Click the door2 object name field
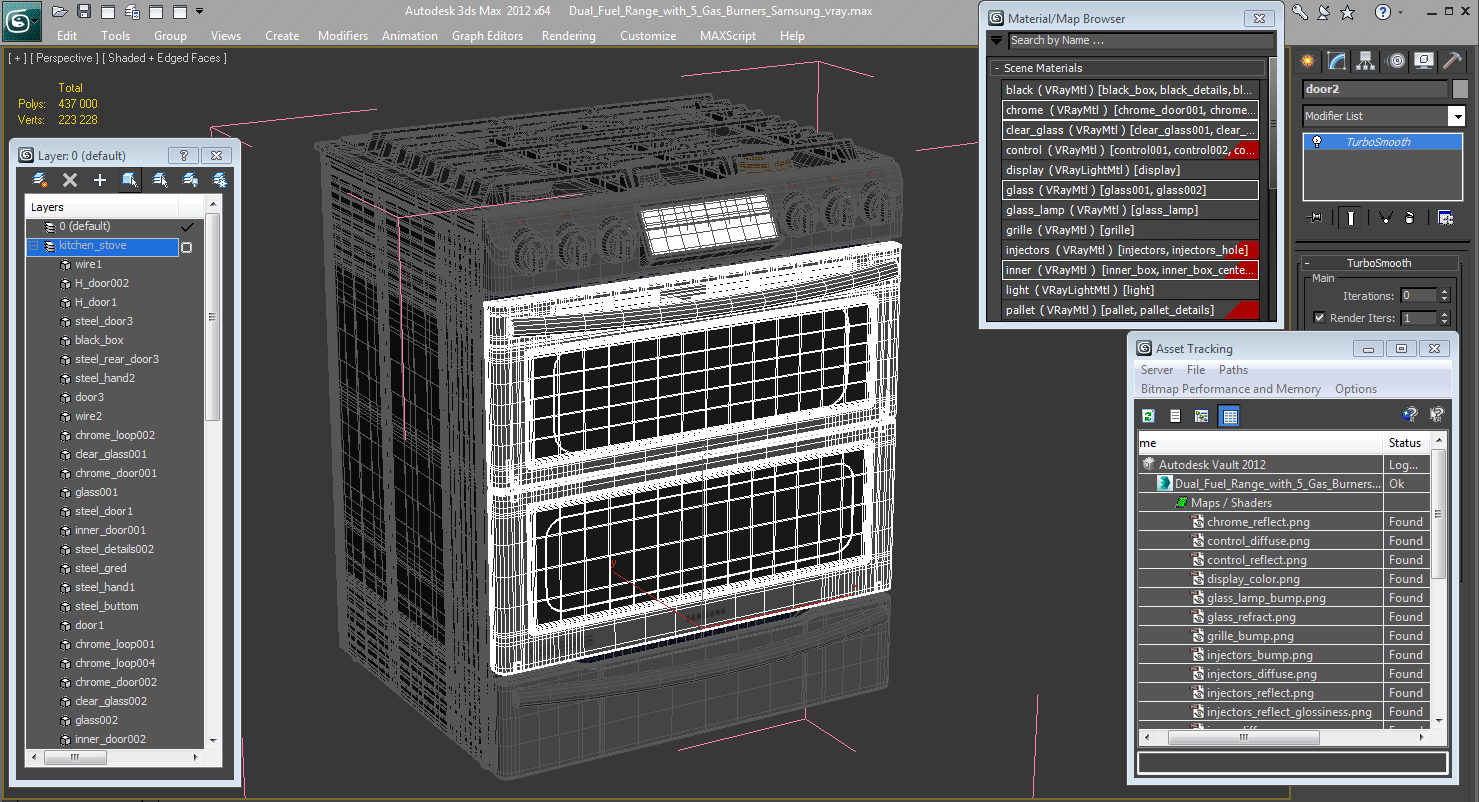Image resolution: width=1479 pixels, height=802 pixels. point(1376,90)
